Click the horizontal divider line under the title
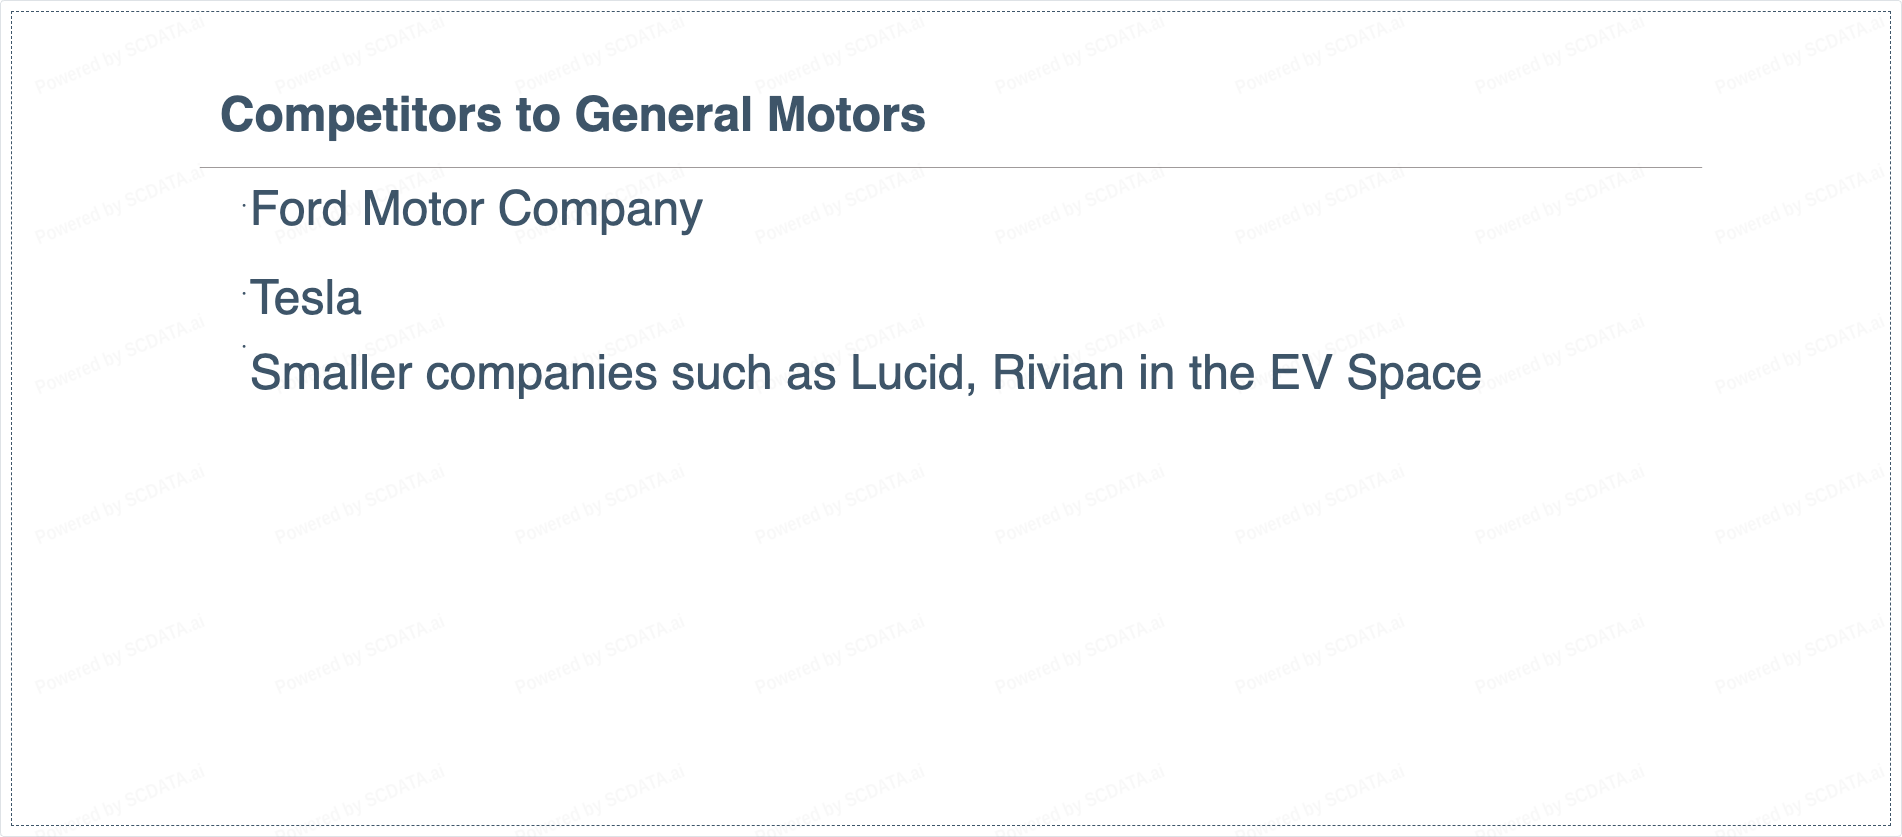 (950, 168)
